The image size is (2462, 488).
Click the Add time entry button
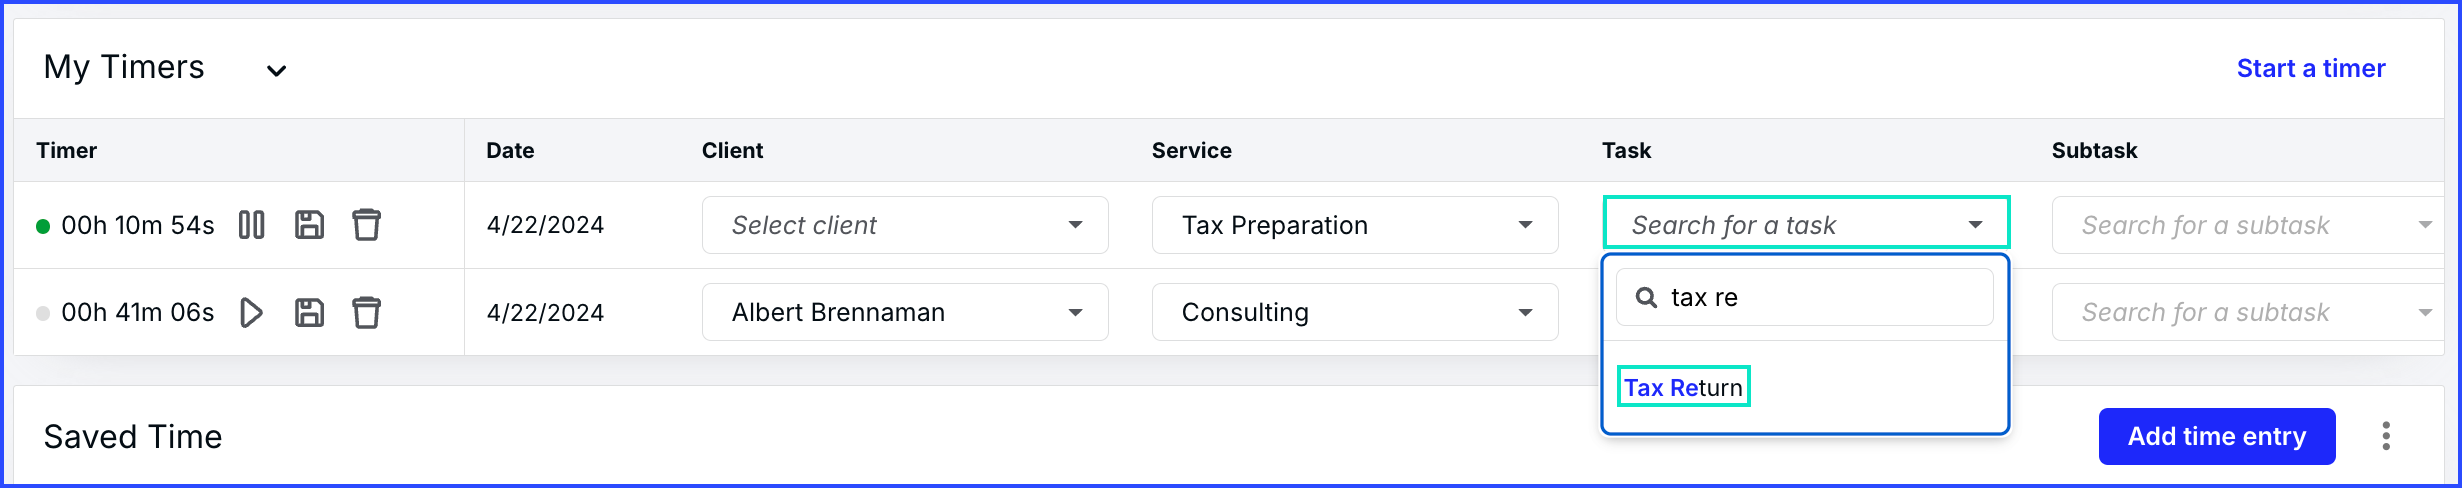[2217, 436]
